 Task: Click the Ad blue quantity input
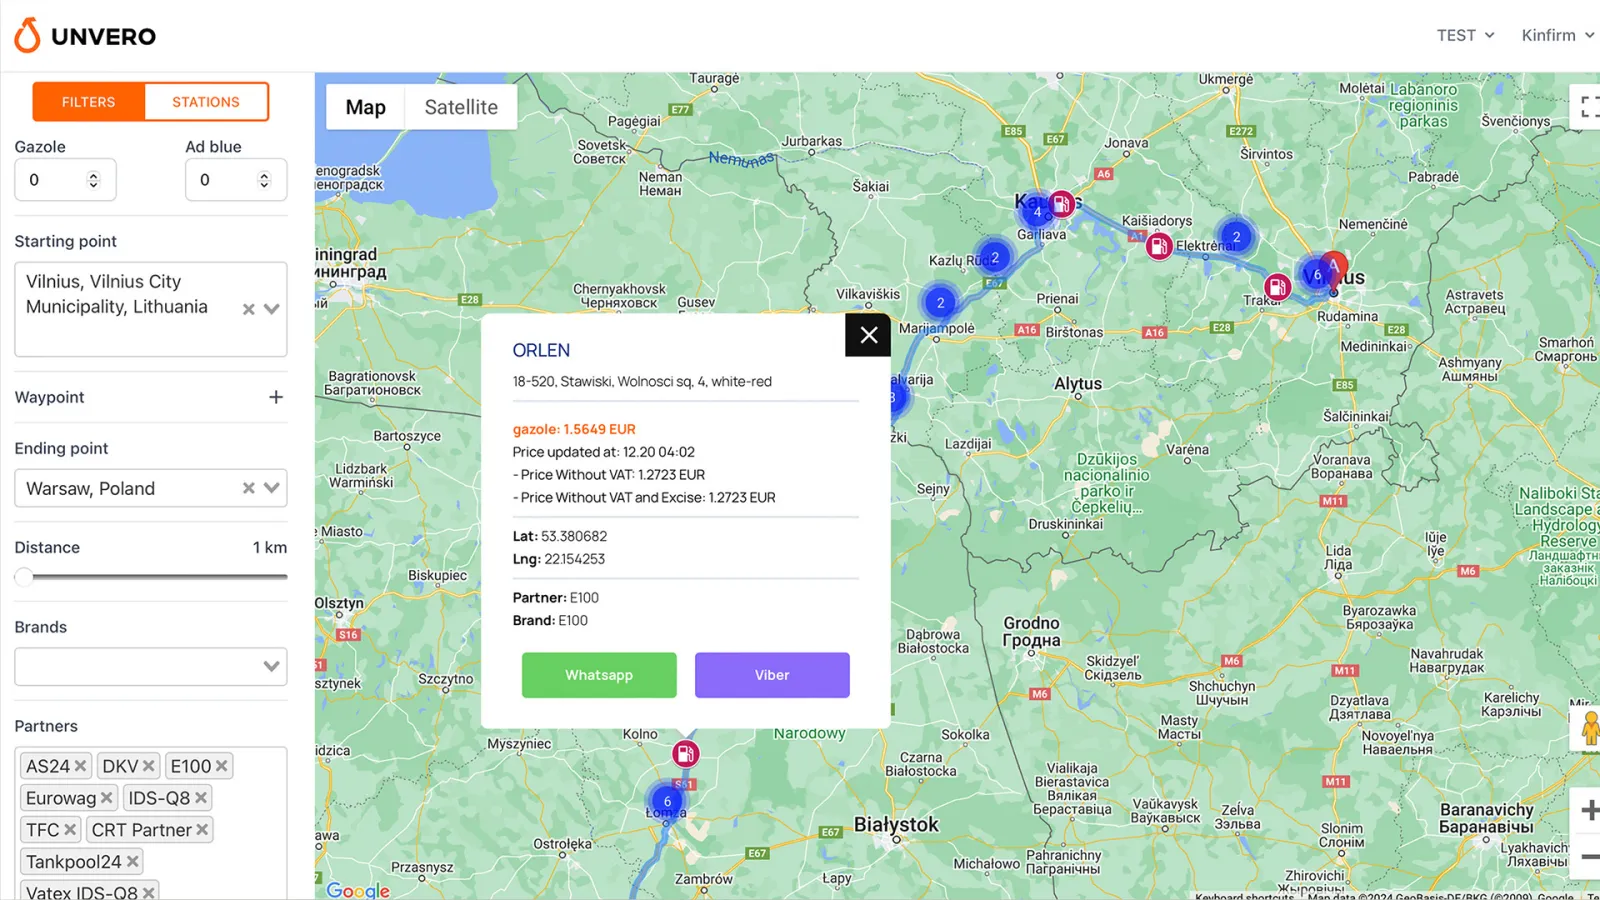pos(236,180)
